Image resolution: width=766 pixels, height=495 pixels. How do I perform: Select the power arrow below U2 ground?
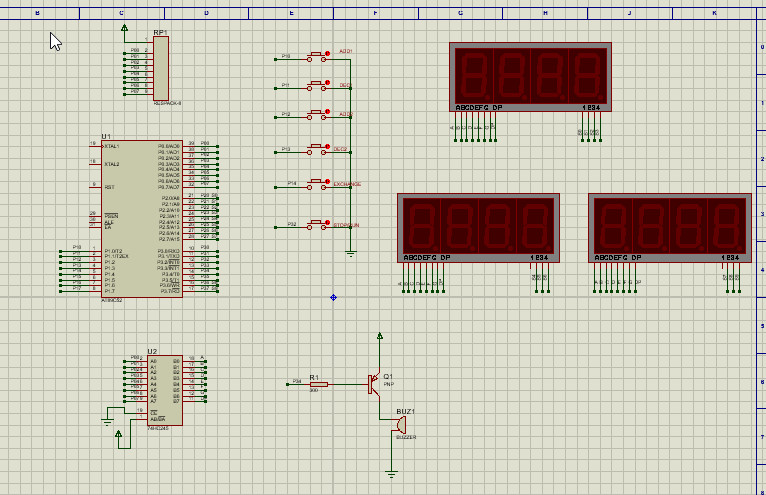[x=118, y=434]
